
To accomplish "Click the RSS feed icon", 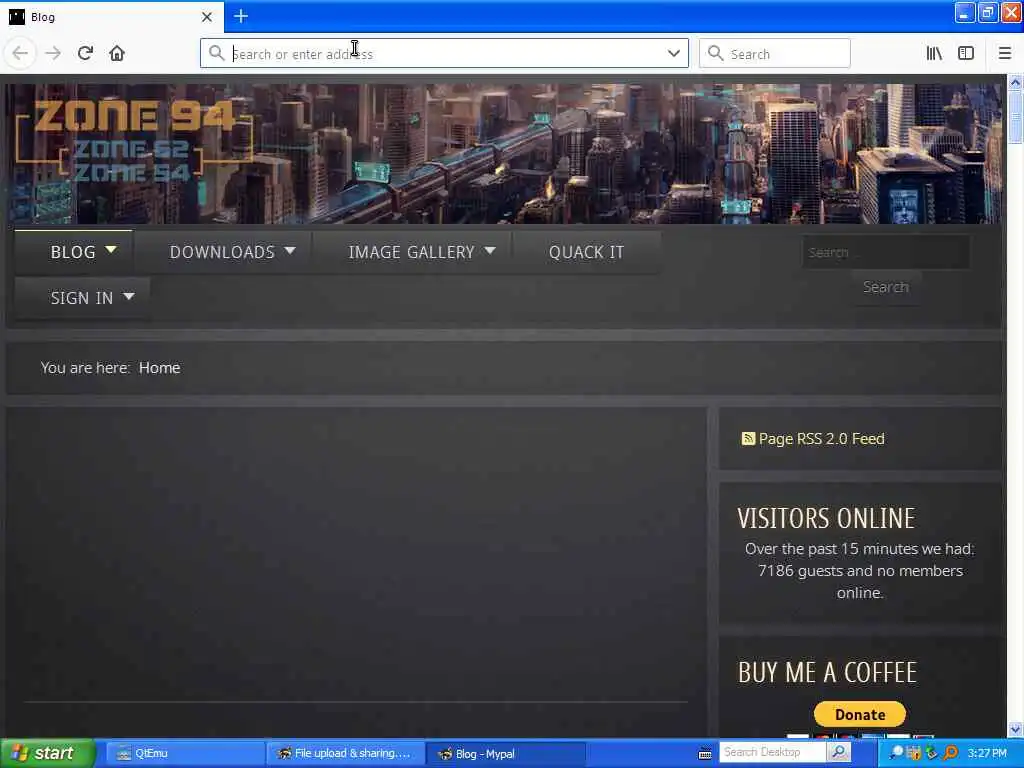I will 748,438.
